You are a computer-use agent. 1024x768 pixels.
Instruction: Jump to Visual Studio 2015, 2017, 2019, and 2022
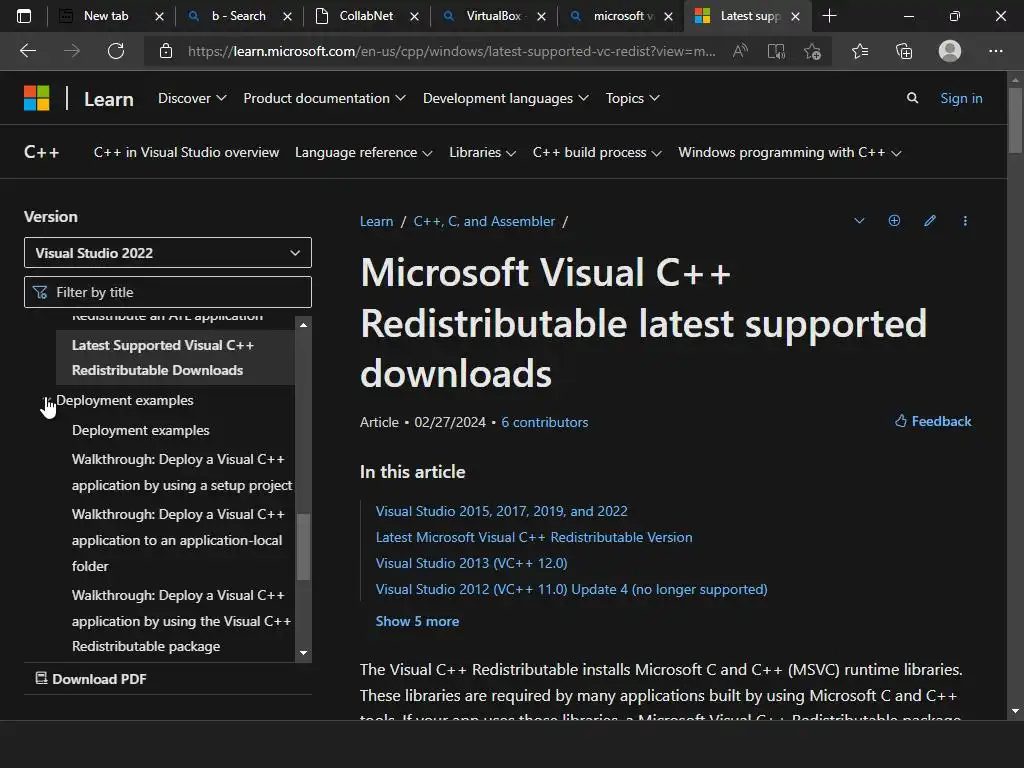click(x=502, y=511)
